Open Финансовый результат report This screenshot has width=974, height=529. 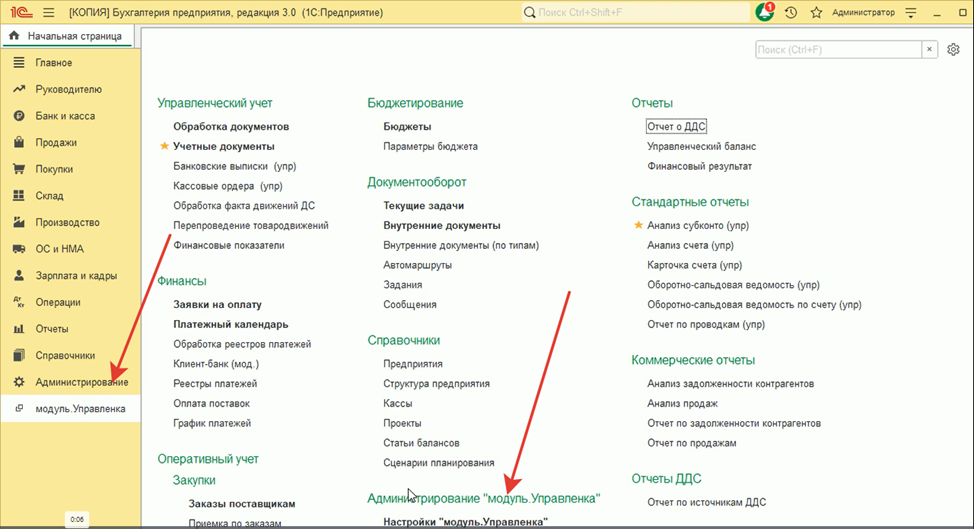(x=699, y=166)
